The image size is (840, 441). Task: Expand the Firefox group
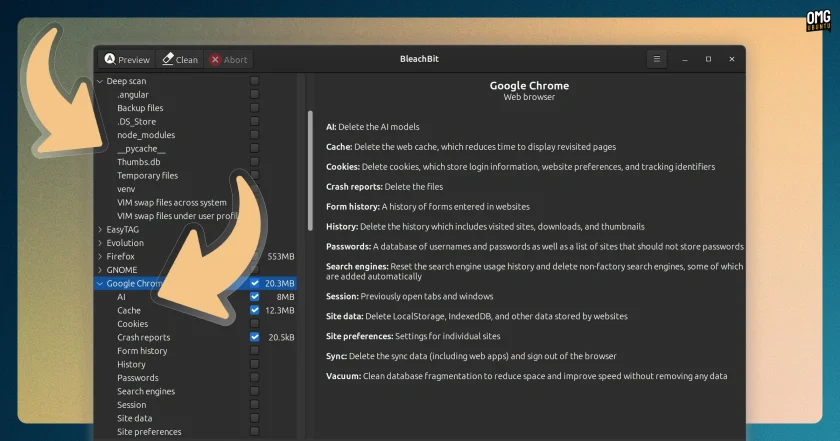pyautogui.click(x=100, y=256)
